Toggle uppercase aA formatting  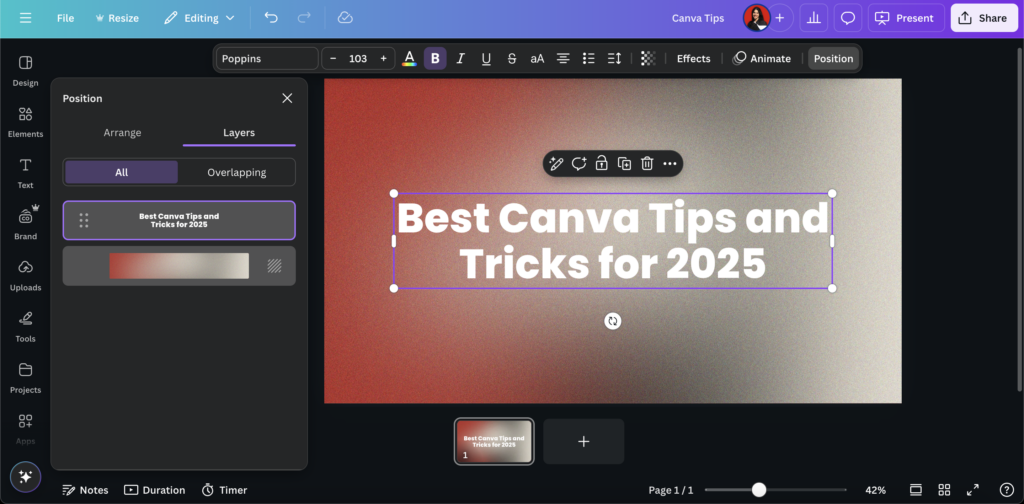[x=537, y=59]
